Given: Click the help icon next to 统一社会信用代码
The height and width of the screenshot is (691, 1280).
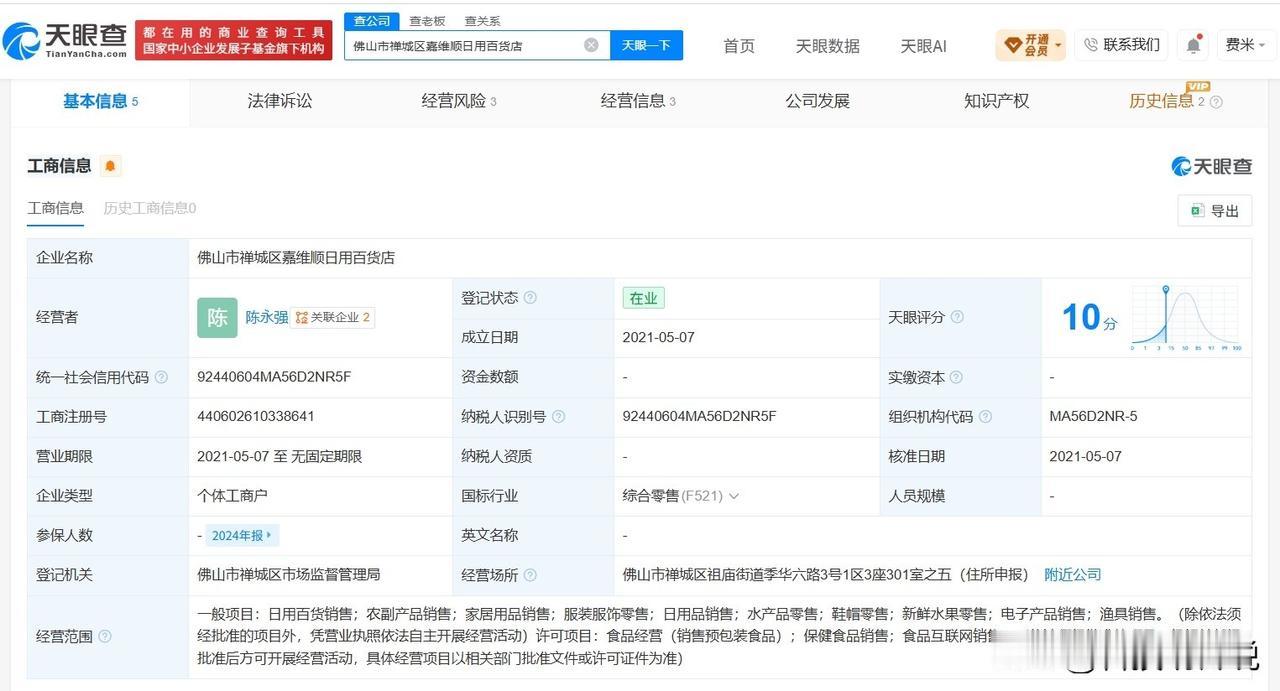Looking at the screenshot, I should point(161,377).
